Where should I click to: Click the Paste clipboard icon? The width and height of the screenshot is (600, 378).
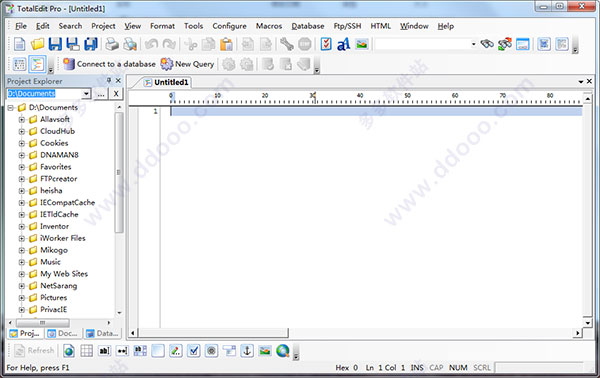click(x=226, y=44)
